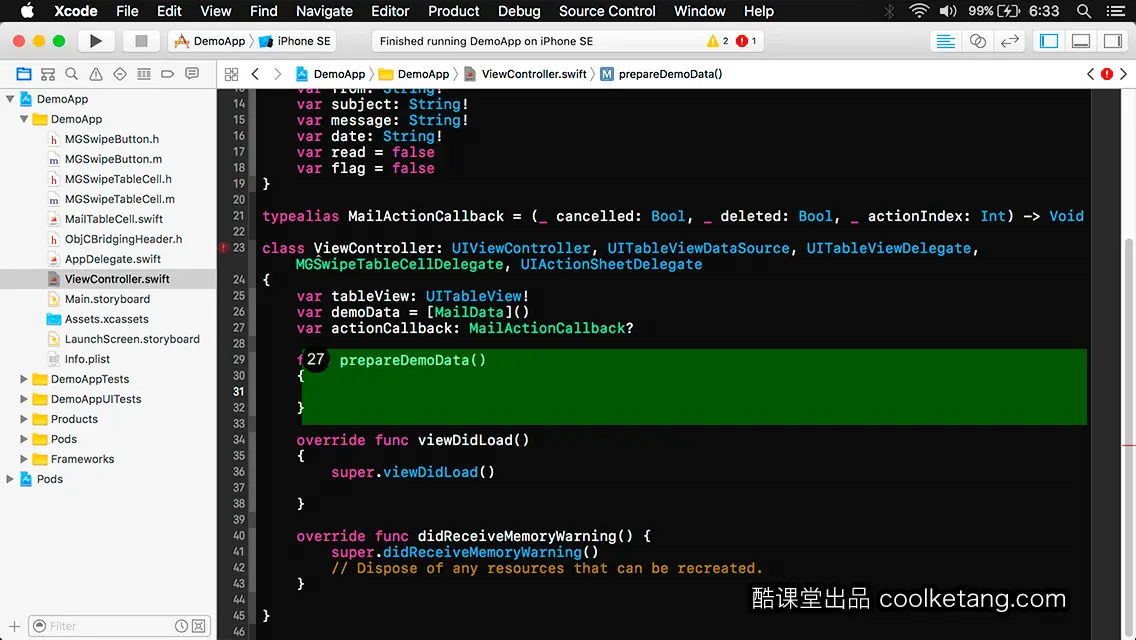Open Info.plist file

[x=87, y=359]
